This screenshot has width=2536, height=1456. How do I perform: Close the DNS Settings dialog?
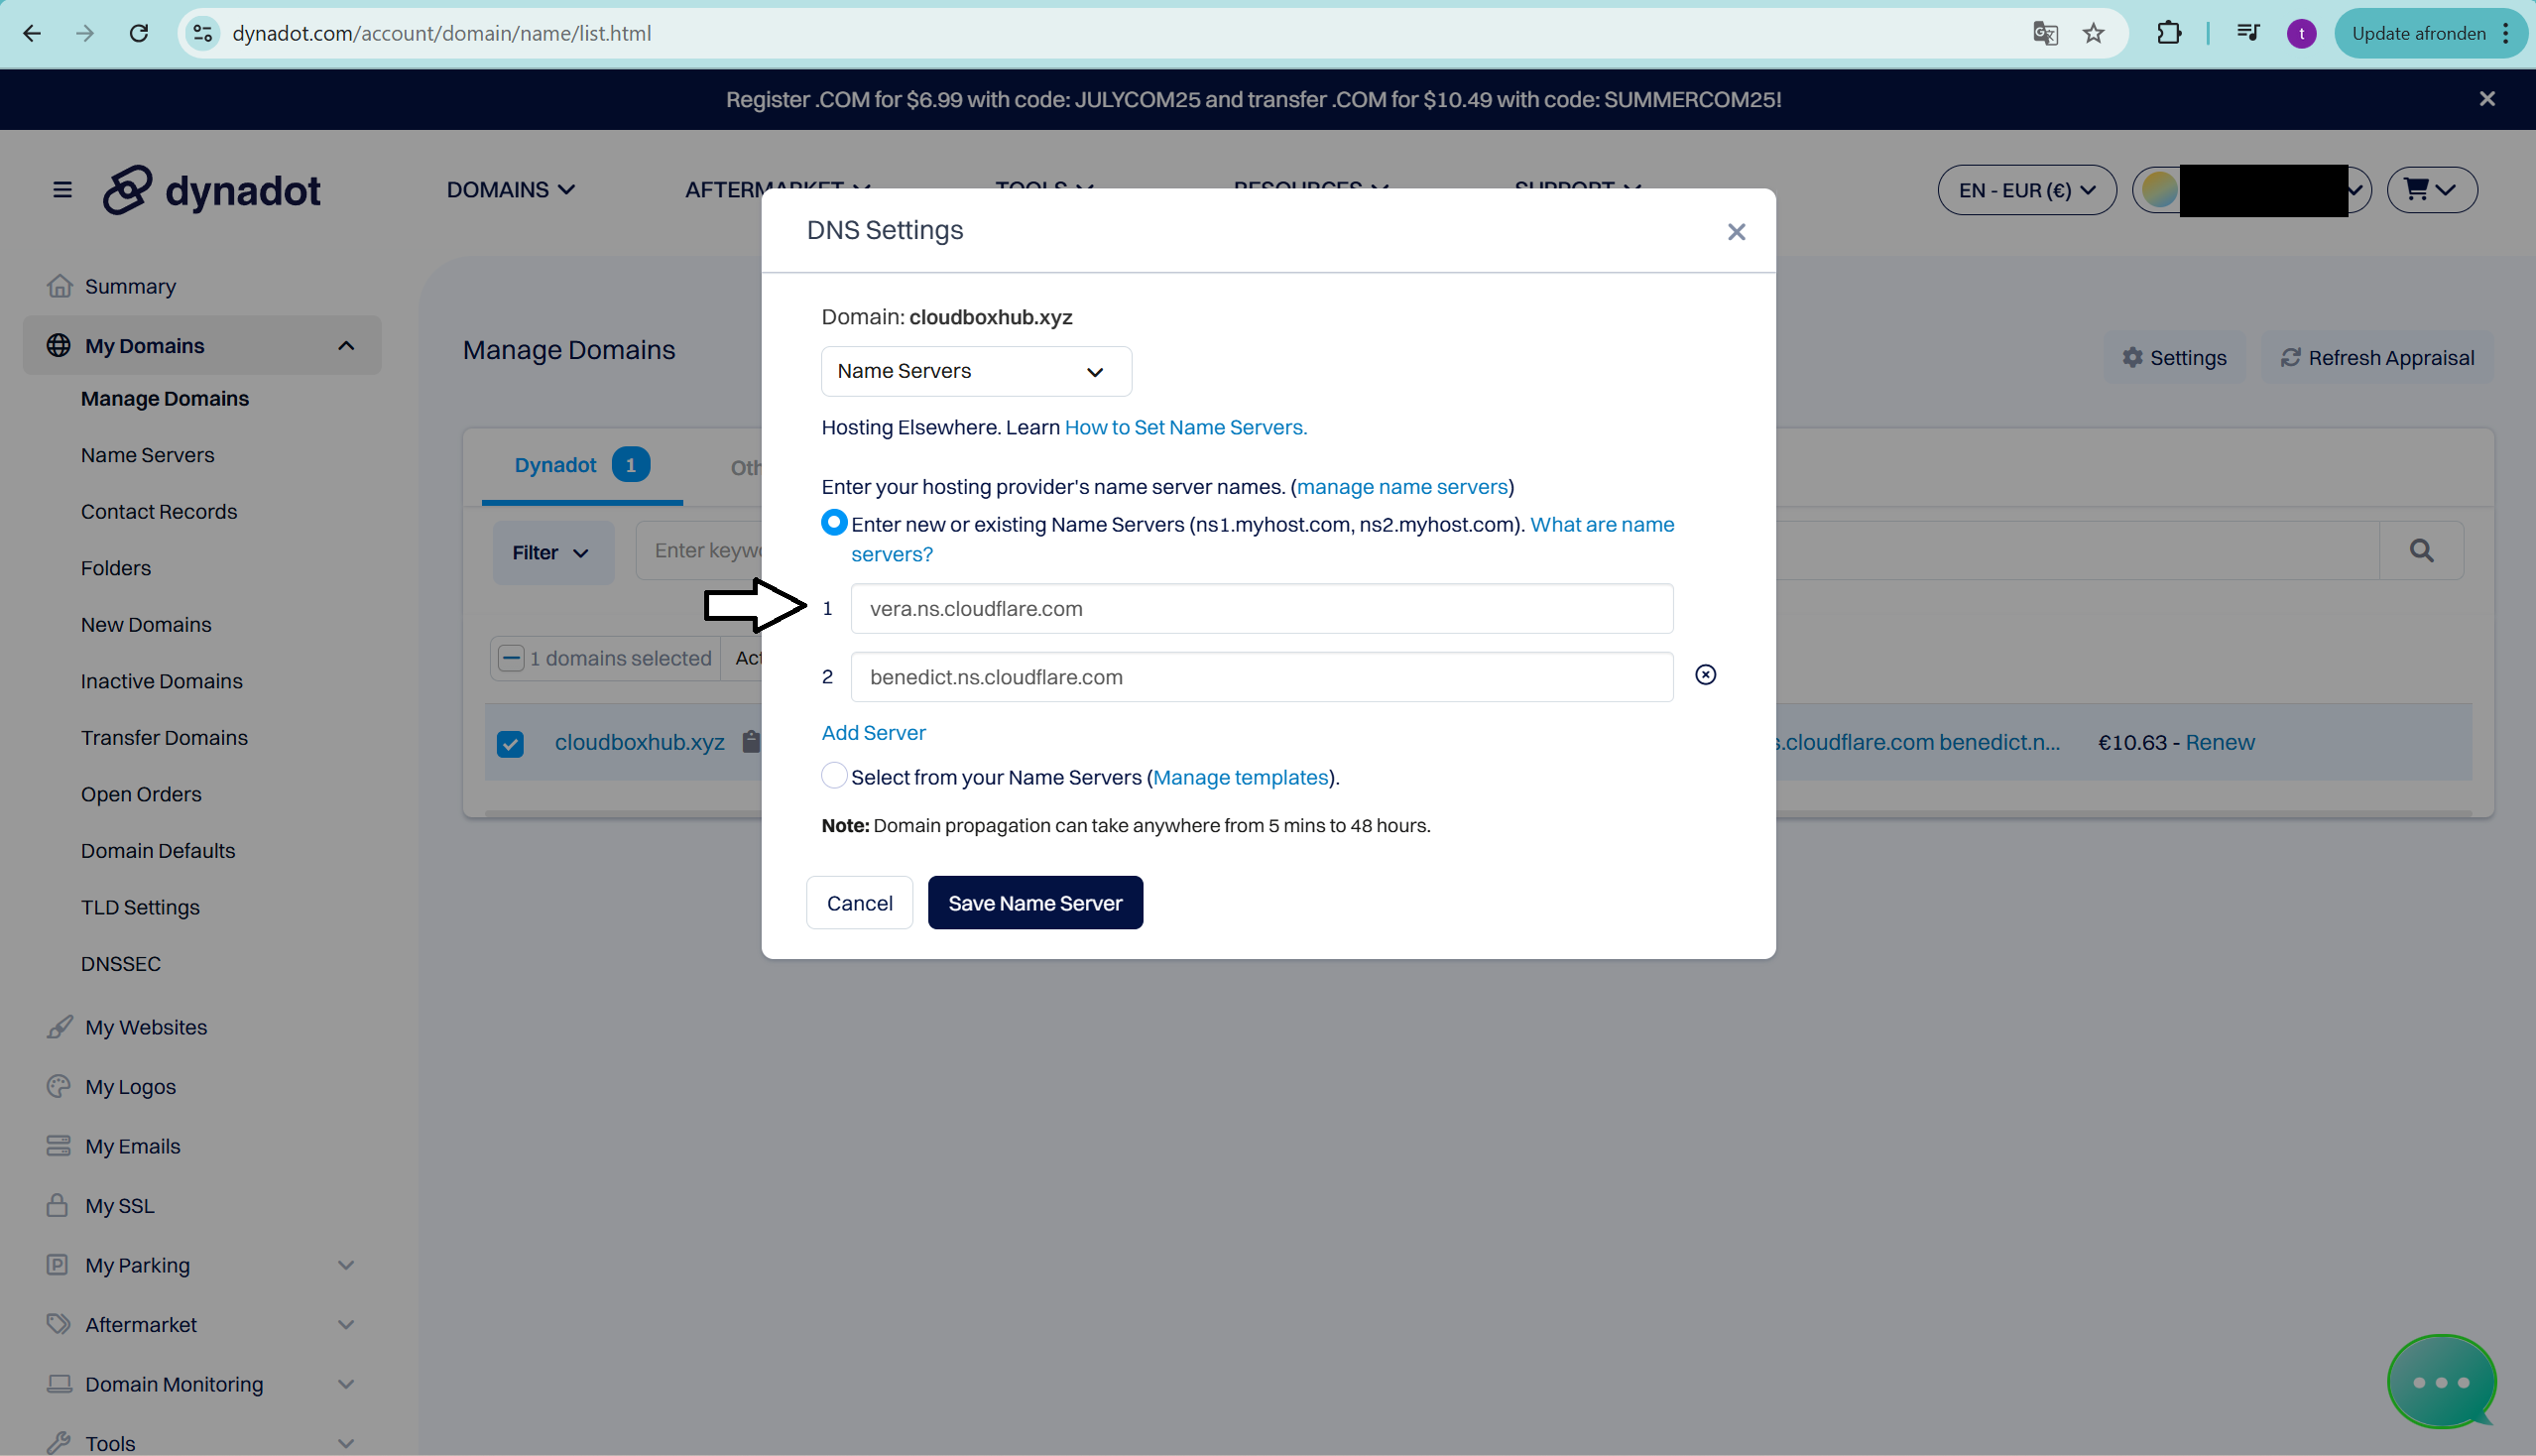1736,232
